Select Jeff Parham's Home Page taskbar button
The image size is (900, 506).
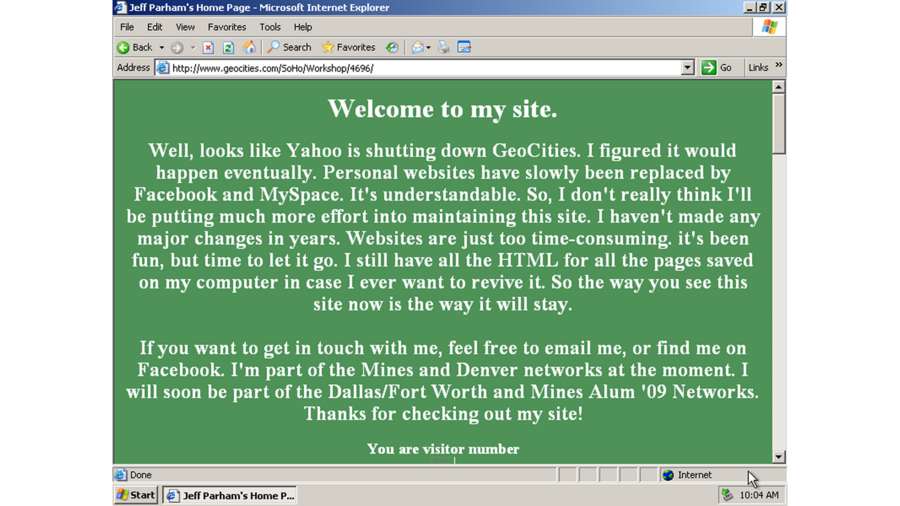tap(230, 496)
